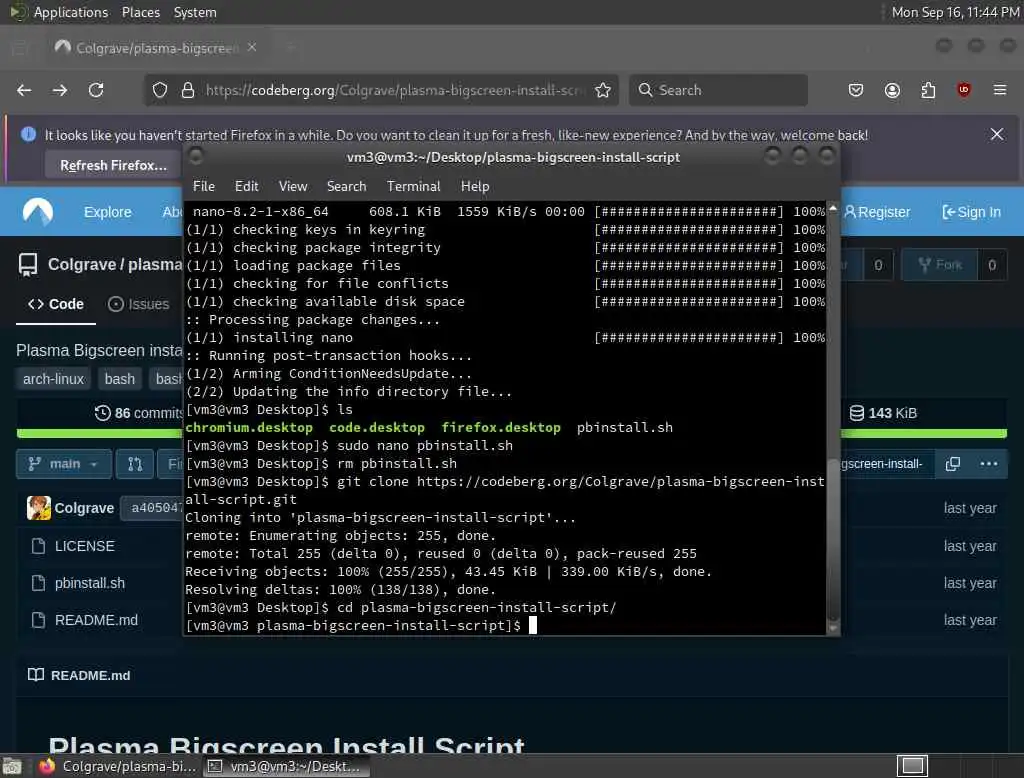This screenshot has height=778, width=1024.
Task: Click the workspace switcher in bottom panel
Action: [912, 766]
